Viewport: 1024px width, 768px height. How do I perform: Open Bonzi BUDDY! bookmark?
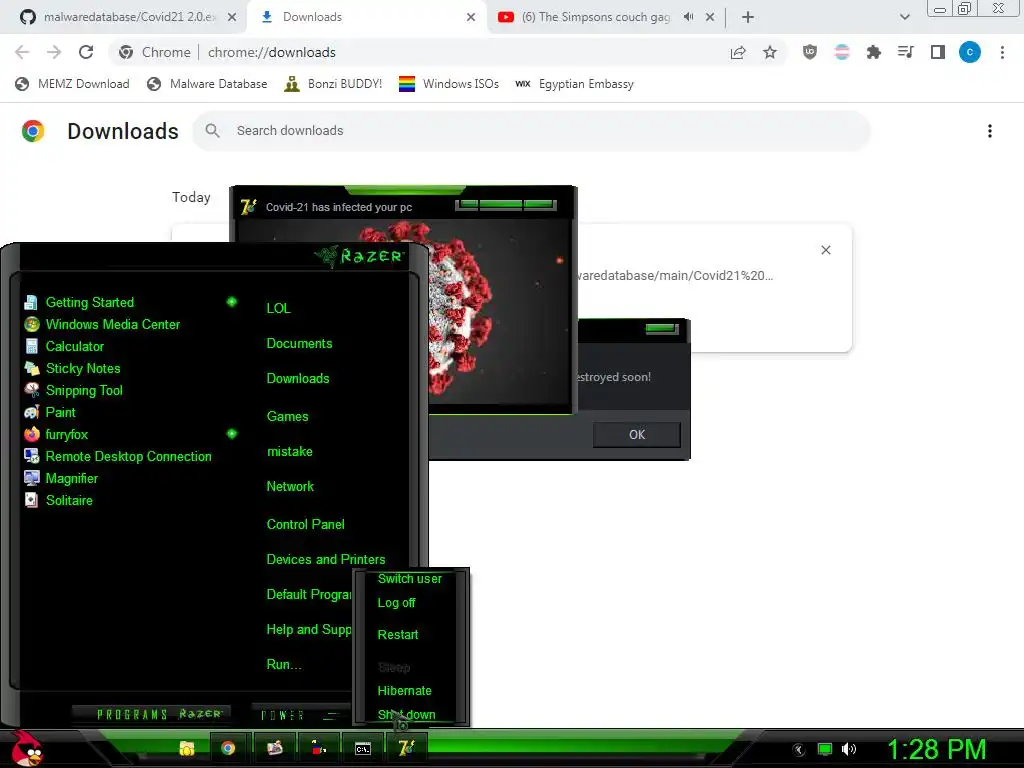[333, 84]
